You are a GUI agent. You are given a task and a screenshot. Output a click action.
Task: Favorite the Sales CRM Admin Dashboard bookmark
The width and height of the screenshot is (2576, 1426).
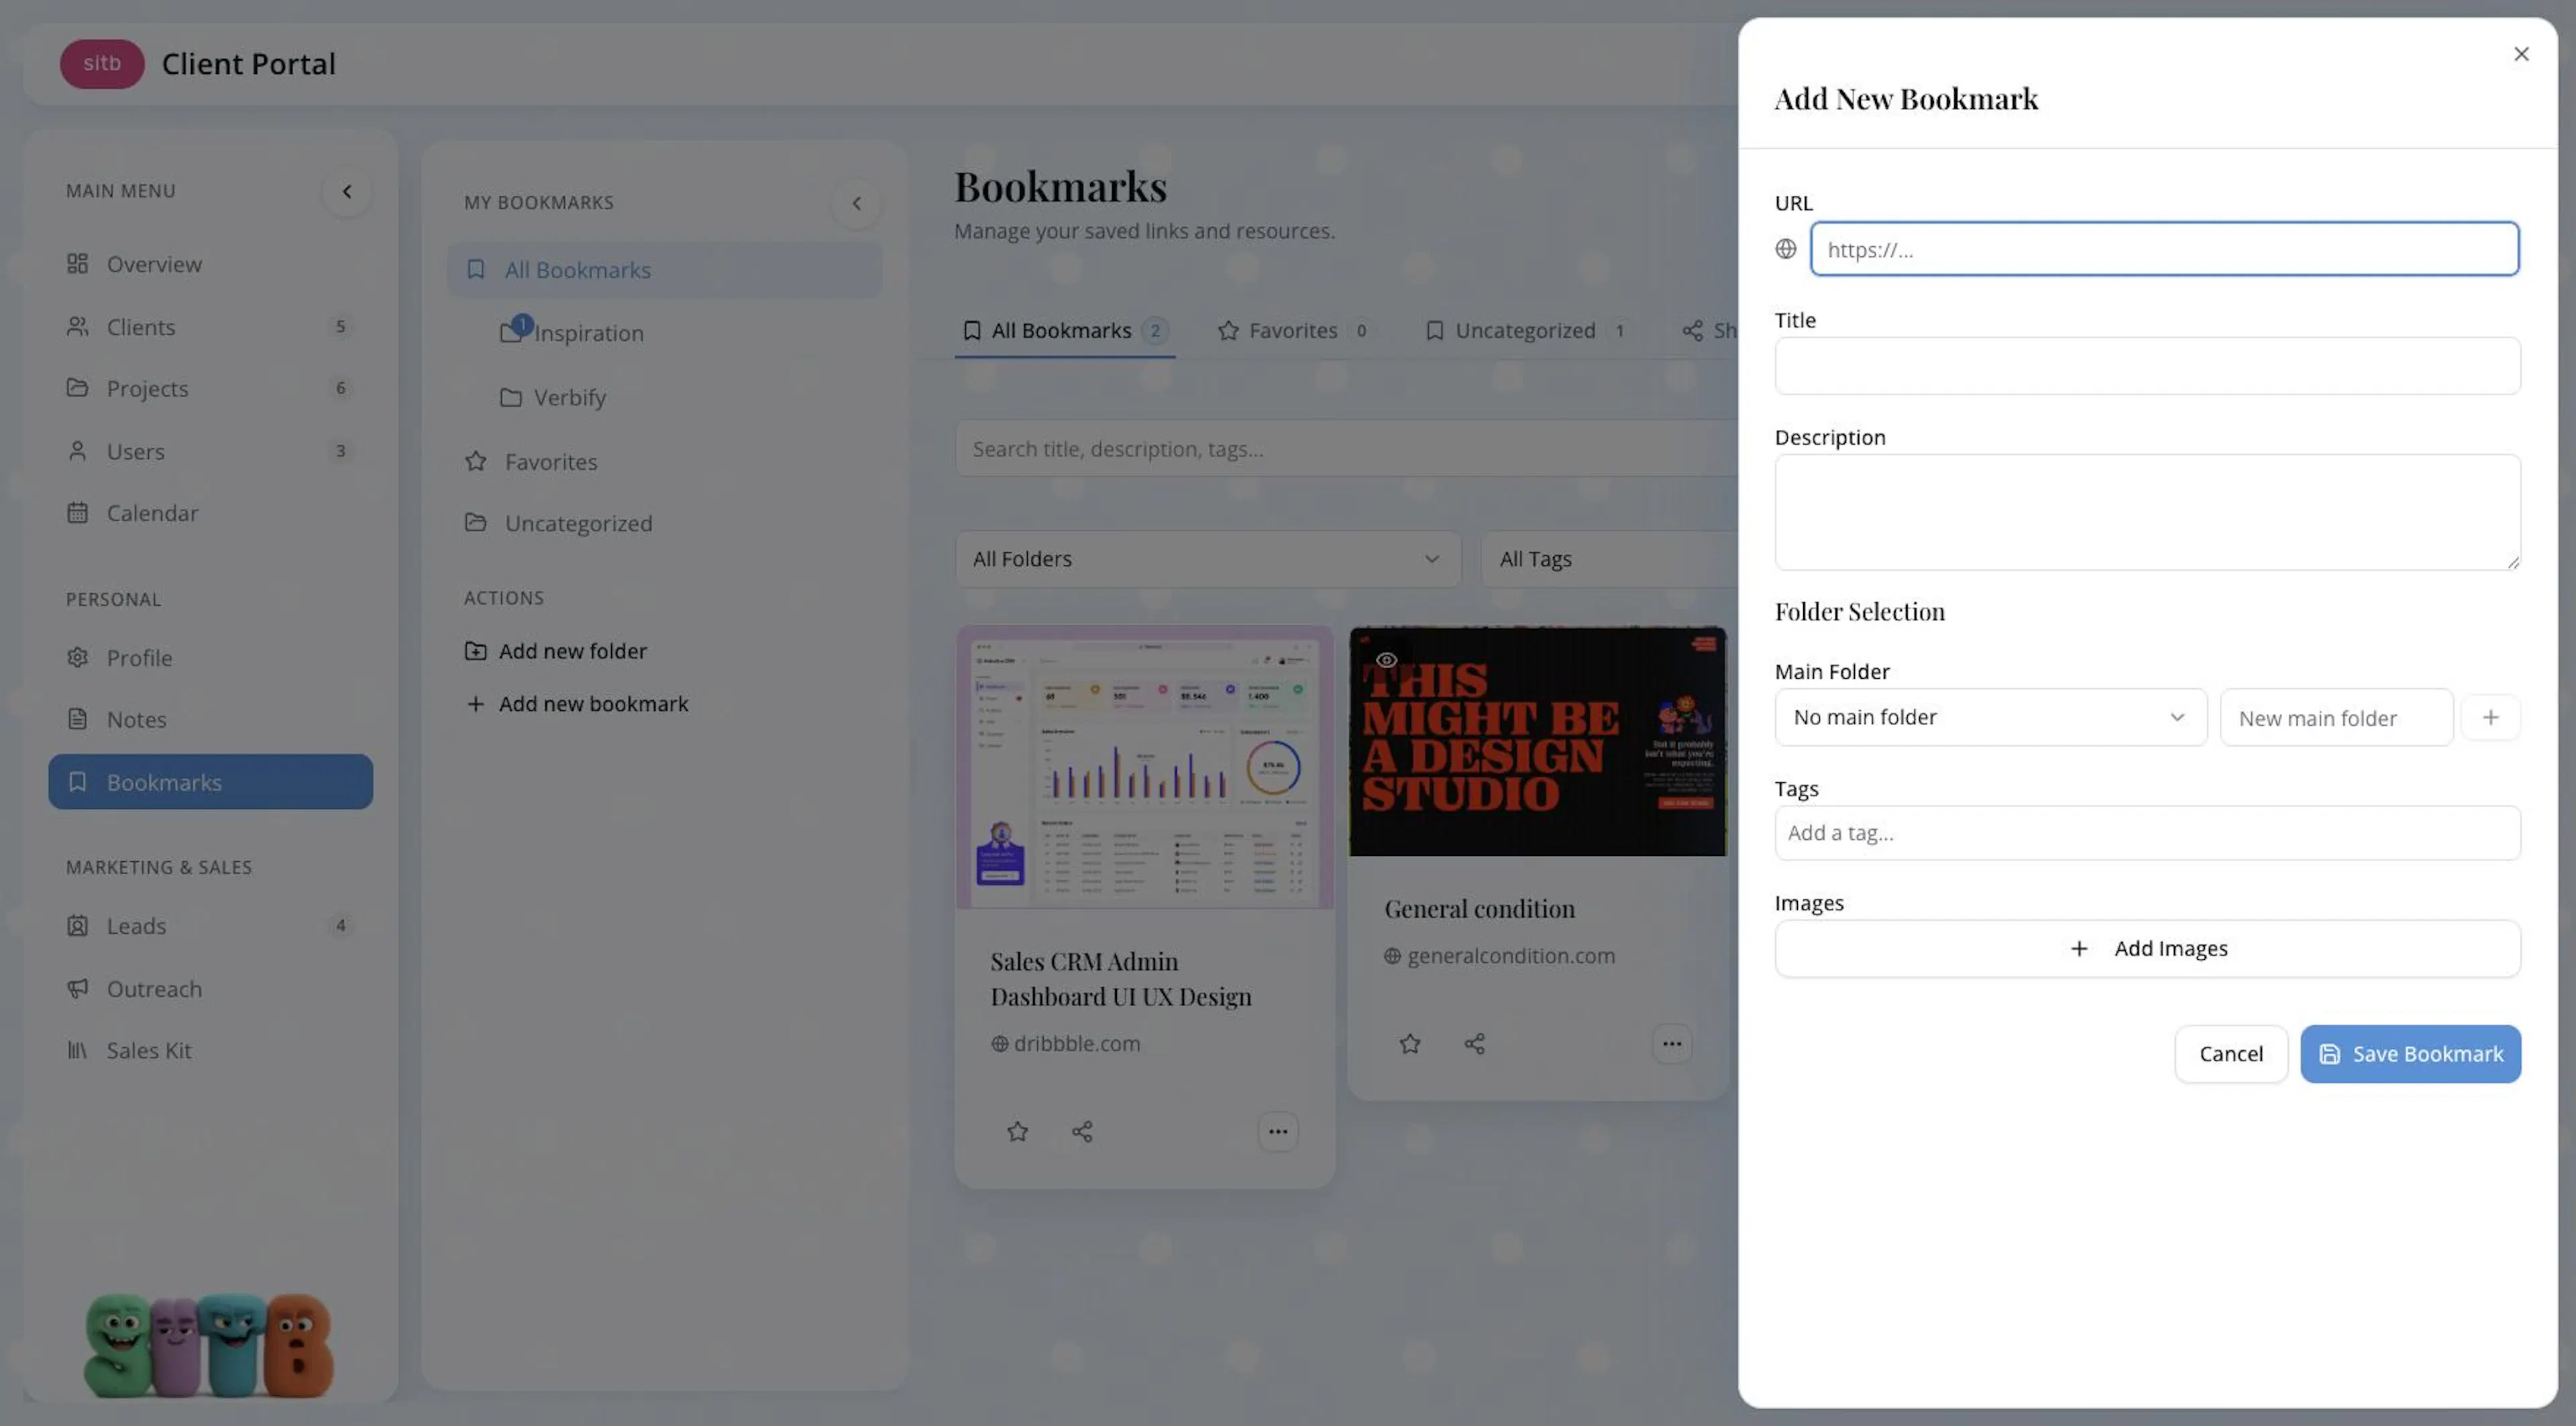(1017, 1131)
